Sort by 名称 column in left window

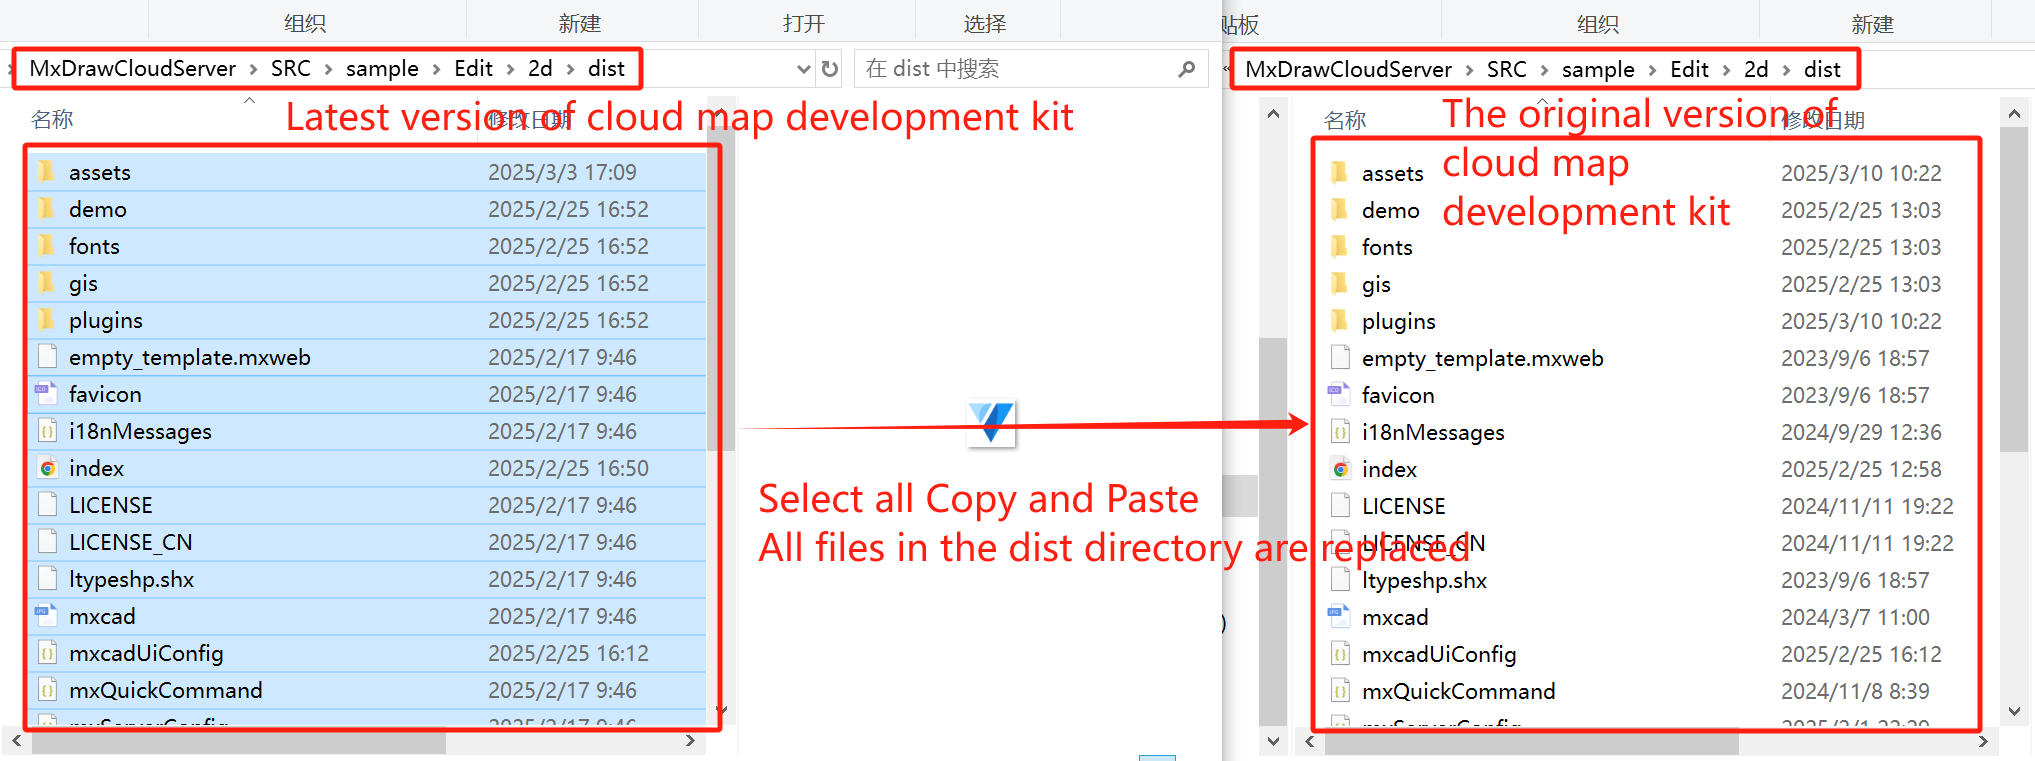tap(52, 120)
